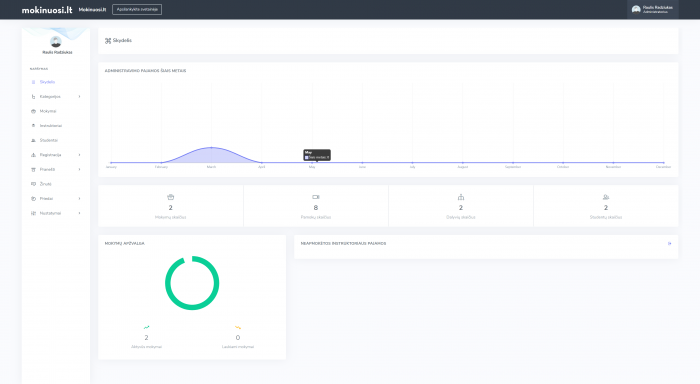Click the arrow icon in Neapmokėtos paraiškos panel
Image resolution: width=700 pixels, height=384 pixels.
point(669,243)
